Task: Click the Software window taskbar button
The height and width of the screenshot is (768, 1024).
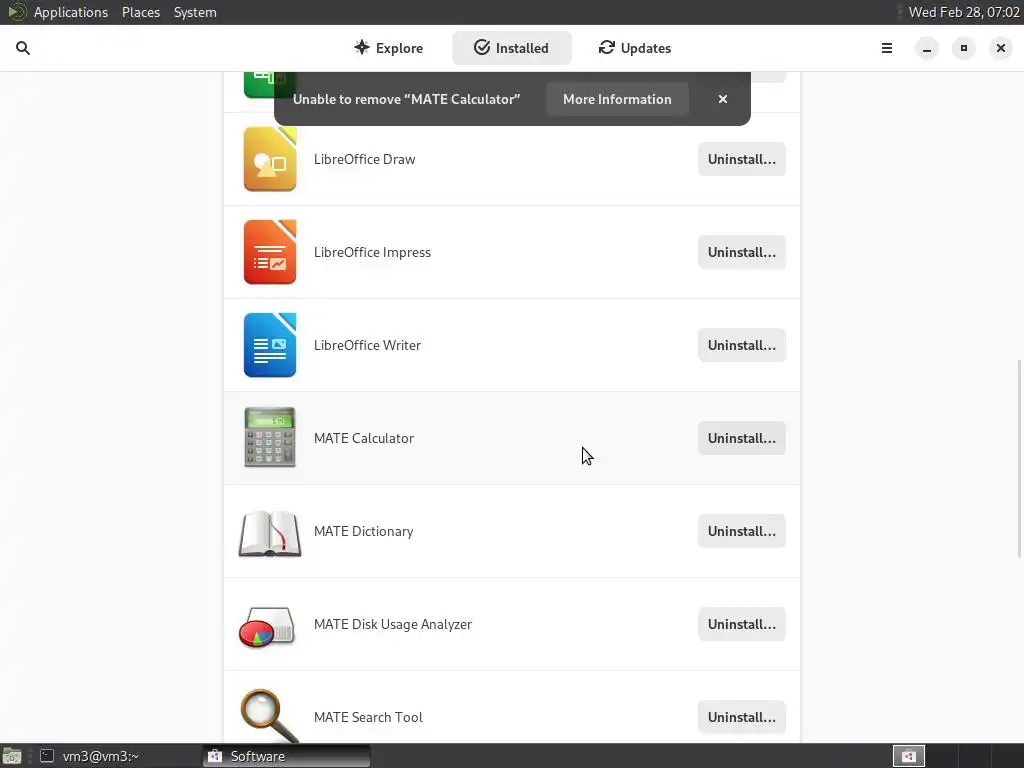Action: 287,756
